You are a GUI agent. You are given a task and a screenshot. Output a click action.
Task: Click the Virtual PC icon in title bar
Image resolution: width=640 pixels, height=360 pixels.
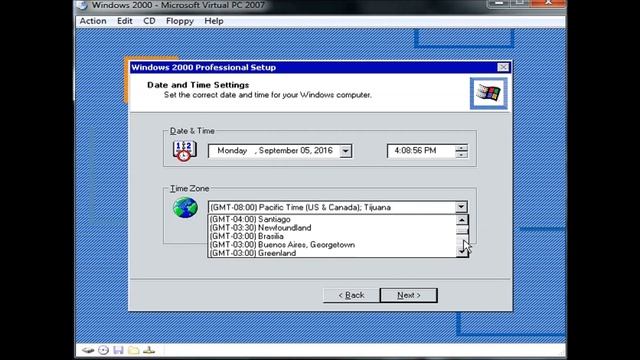click(x=82, y=5)
